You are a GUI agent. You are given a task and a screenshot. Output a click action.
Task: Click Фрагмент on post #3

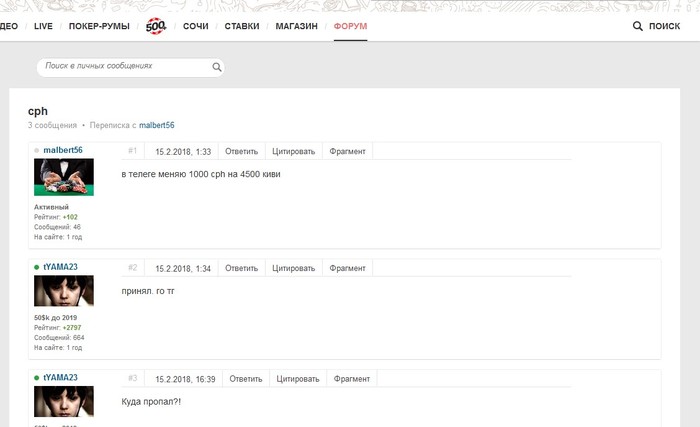coord(352,379)
